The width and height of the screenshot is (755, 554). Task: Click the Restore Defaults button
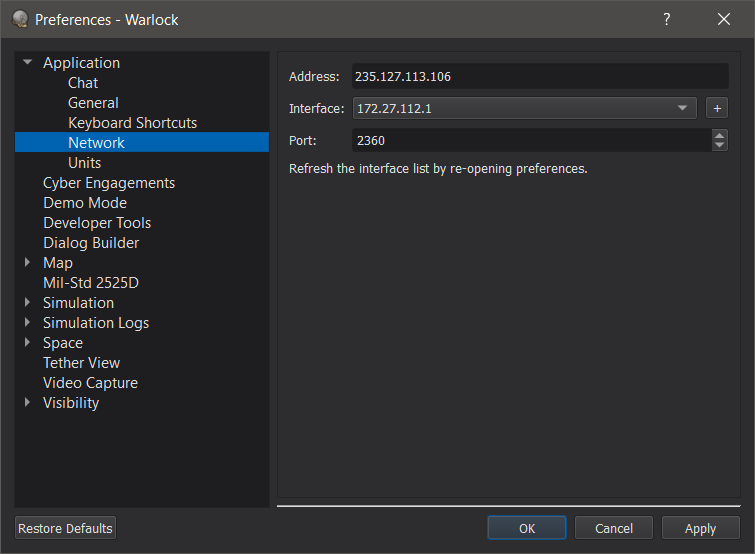(65, 528)
